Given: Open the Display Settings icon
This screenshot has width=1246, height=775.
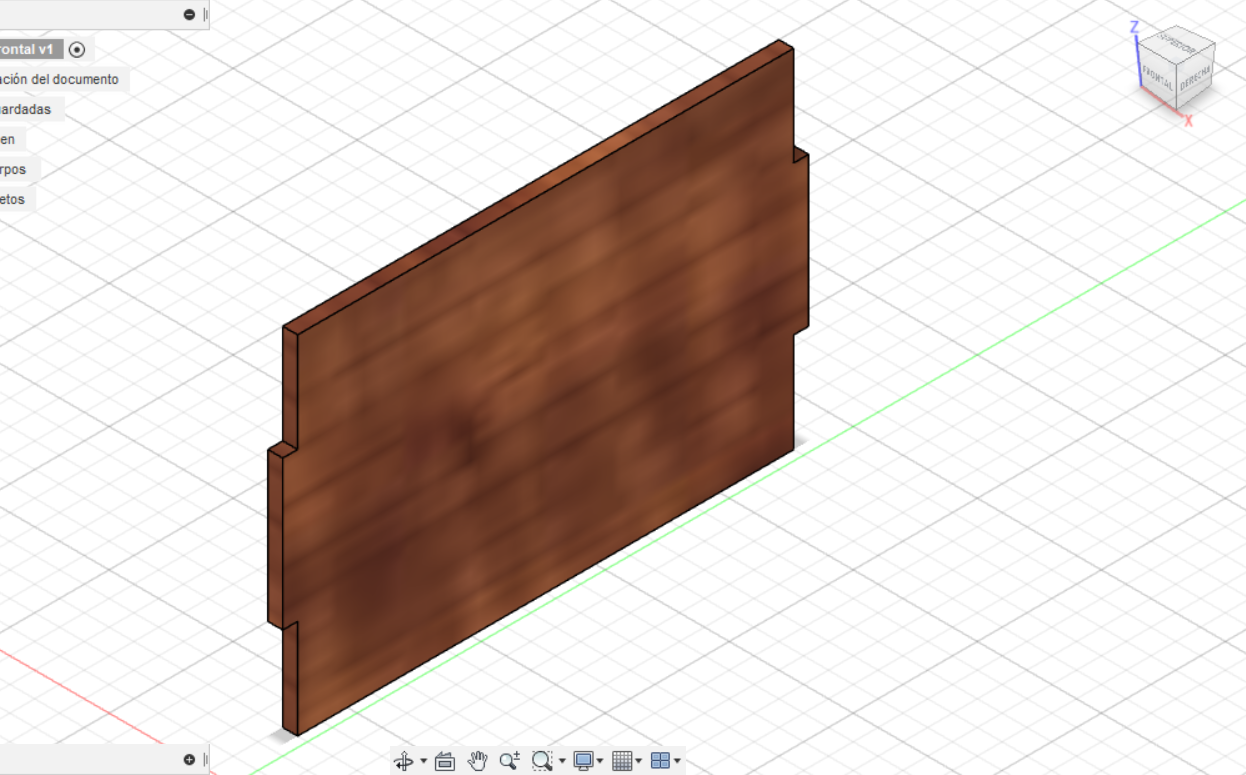Looking at the screenshot, I should click(x=582, y=760).
